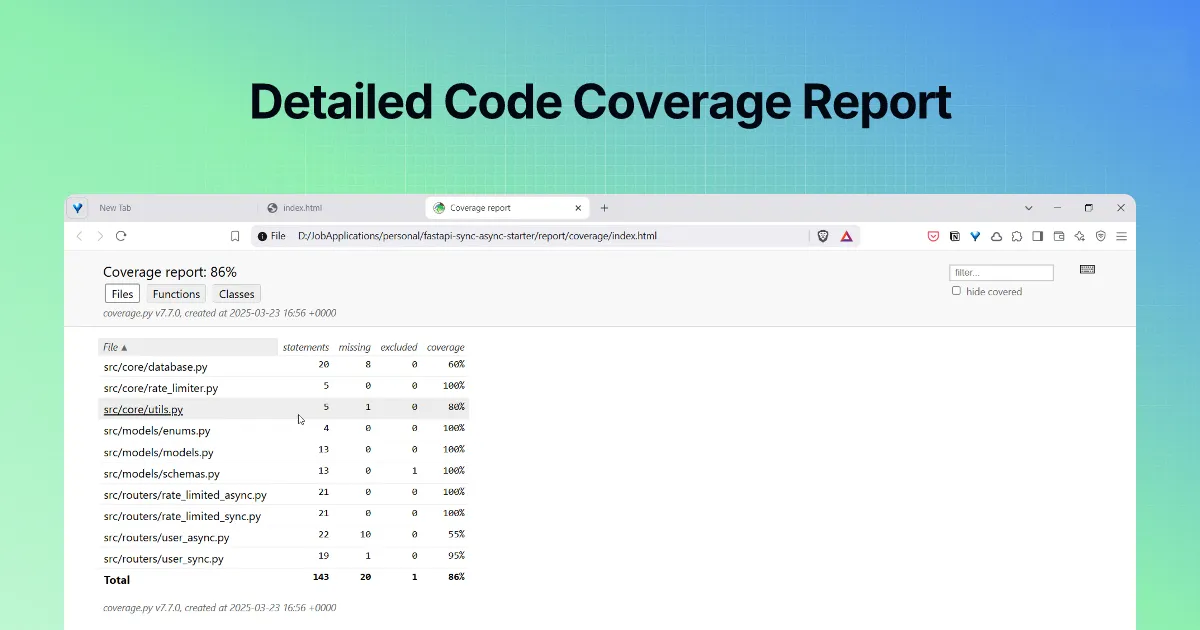Open the Extensions puzzle-piece menu
Viewport: 1200px width, 630px height.
(x=1017, y=236)
